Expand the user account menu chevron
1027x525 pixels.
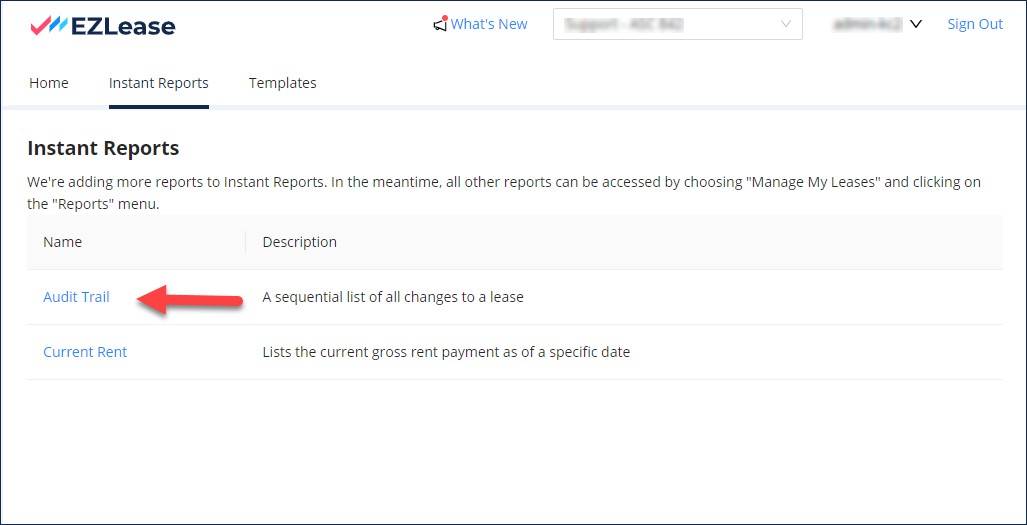[915, 24]
